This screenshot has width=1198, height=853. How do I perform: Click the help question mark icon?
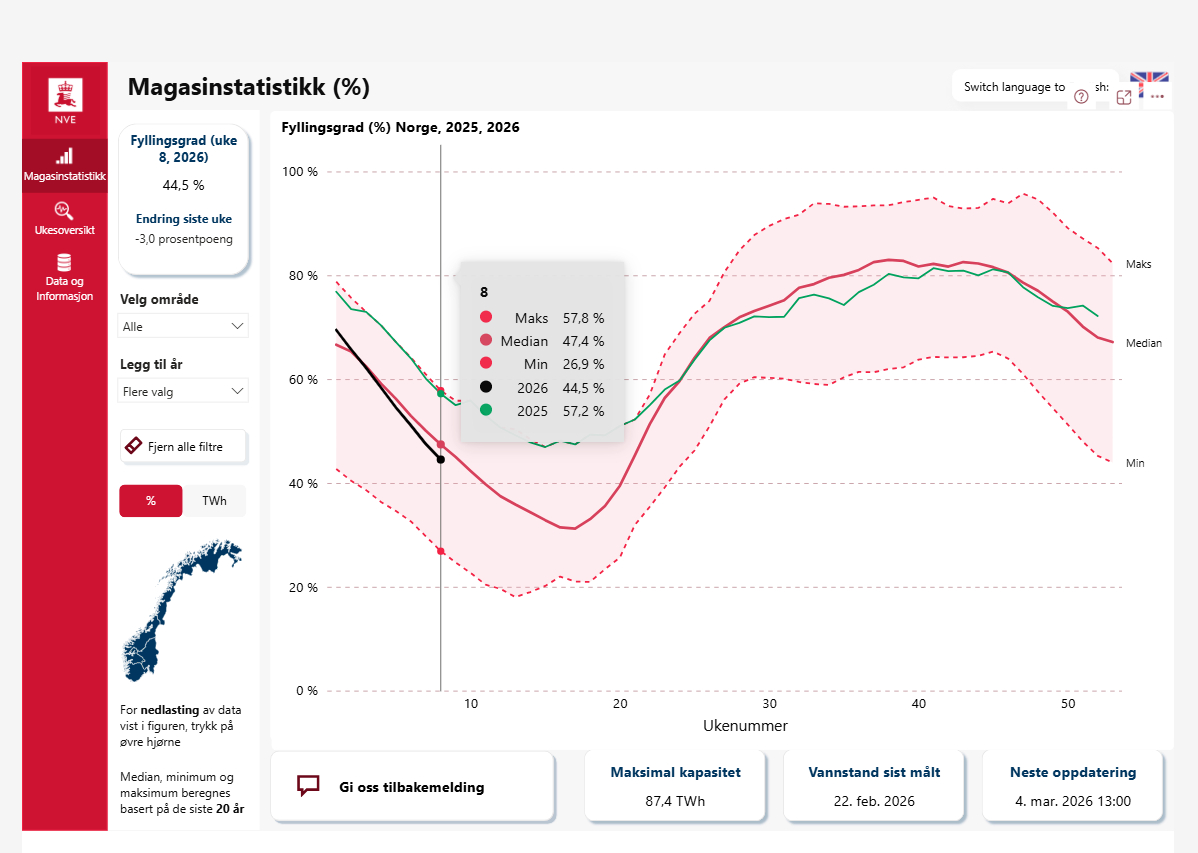point(1081,97)
